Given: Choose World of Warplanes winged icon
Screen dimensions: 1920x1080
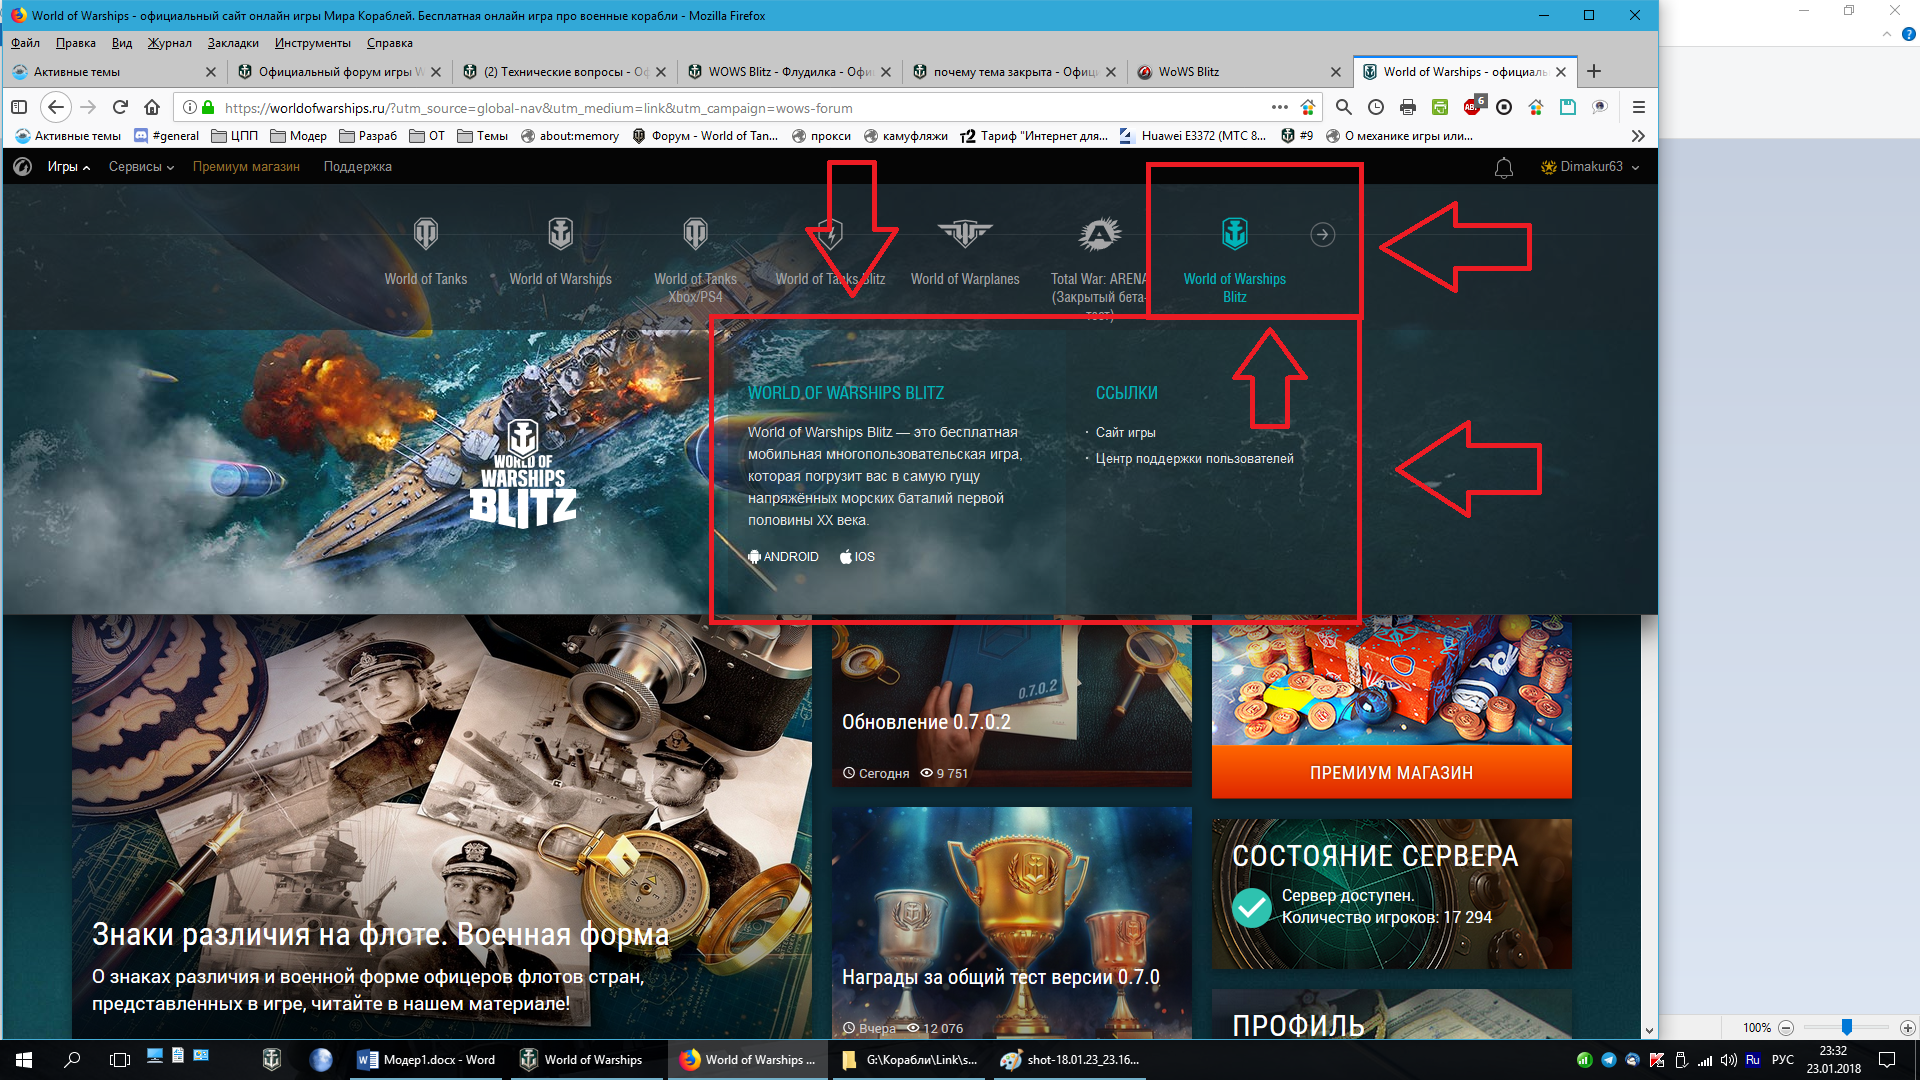Looking at the screenshot, I should click(x=965, y=234).
